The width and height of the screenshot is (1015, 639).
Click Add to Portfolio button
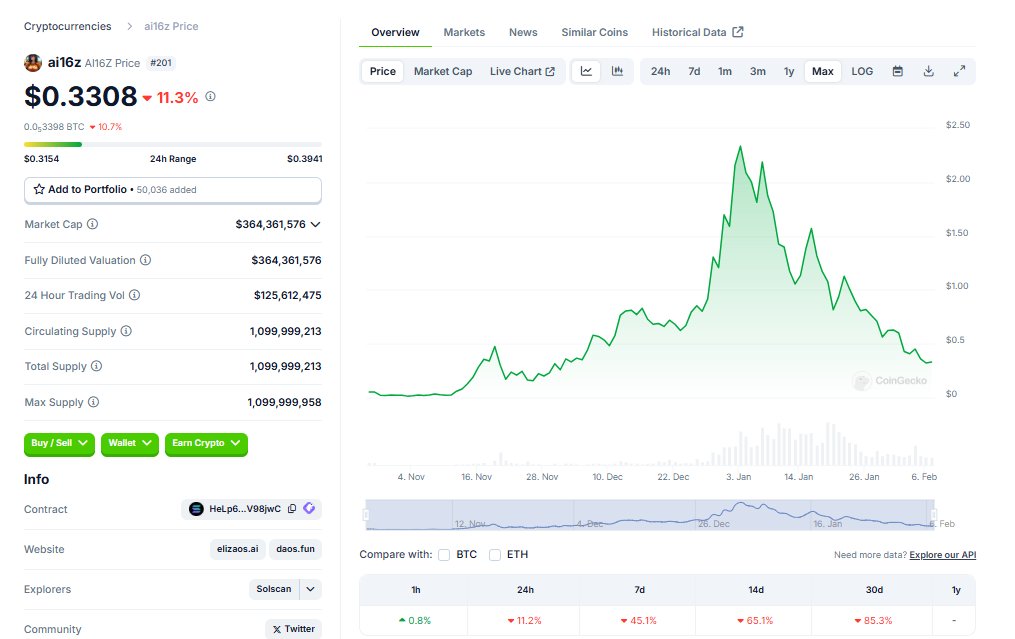click(173, 190)
